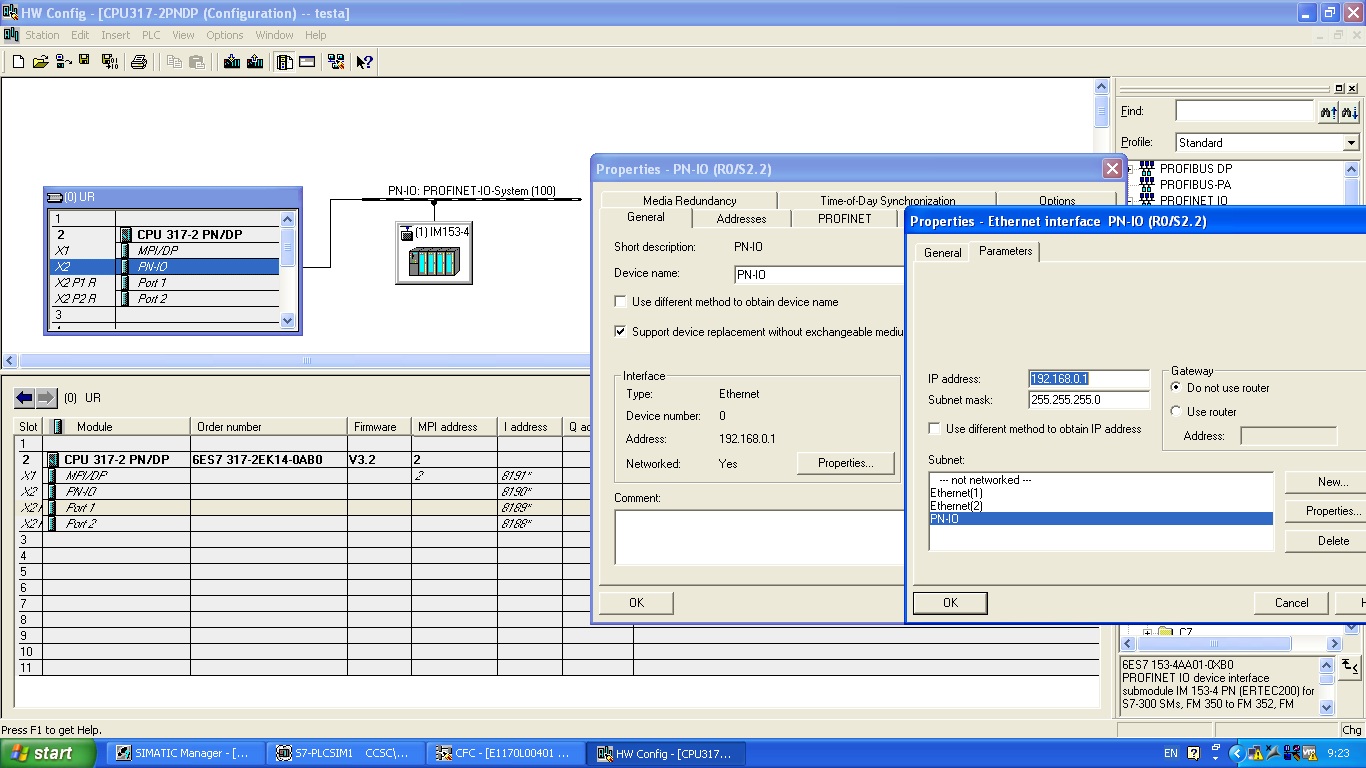Toggle the Catalog view toolbar icon
This screenshot has width=1366, height=768.
click(285, 62)
